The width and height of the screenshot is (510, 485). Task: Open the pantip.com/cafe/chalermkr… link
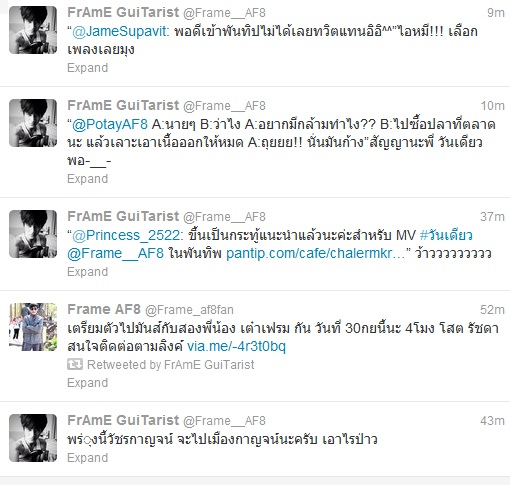tap(315, 254)
